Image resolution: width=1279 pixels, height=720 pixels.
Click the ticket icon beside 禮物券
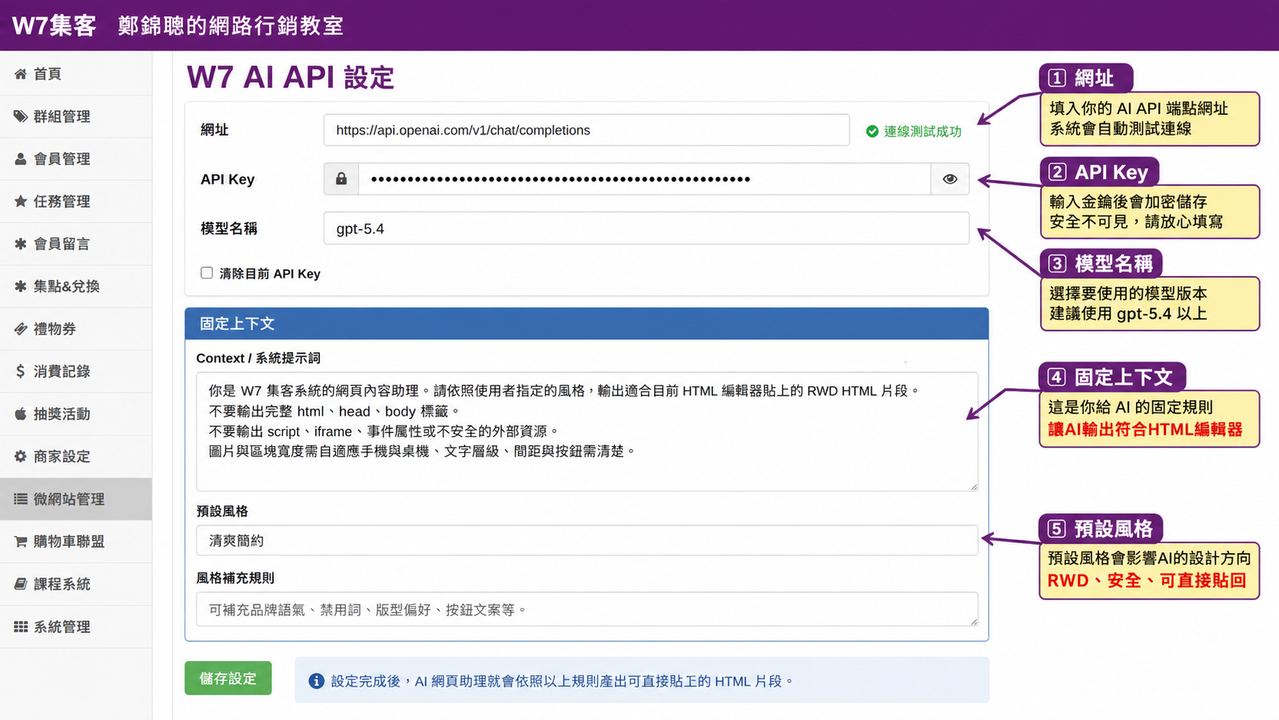pos(20,329)
